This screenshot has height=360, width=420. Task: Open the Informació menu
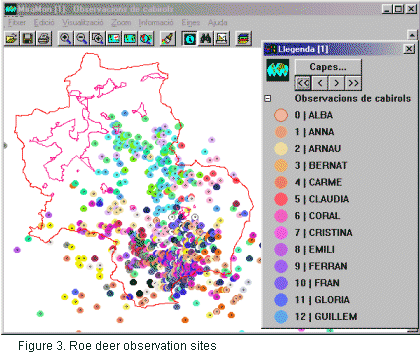[156, 23]
